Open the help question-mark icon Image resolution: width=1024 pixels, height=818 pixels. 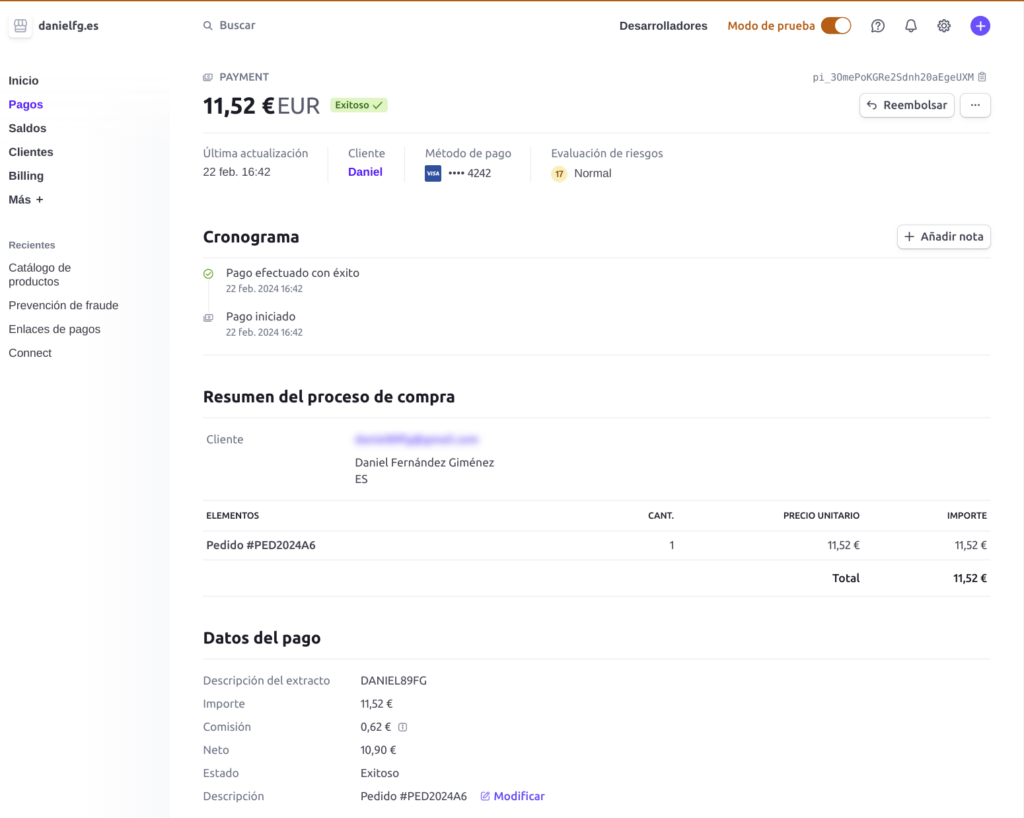tap(877, 26)
